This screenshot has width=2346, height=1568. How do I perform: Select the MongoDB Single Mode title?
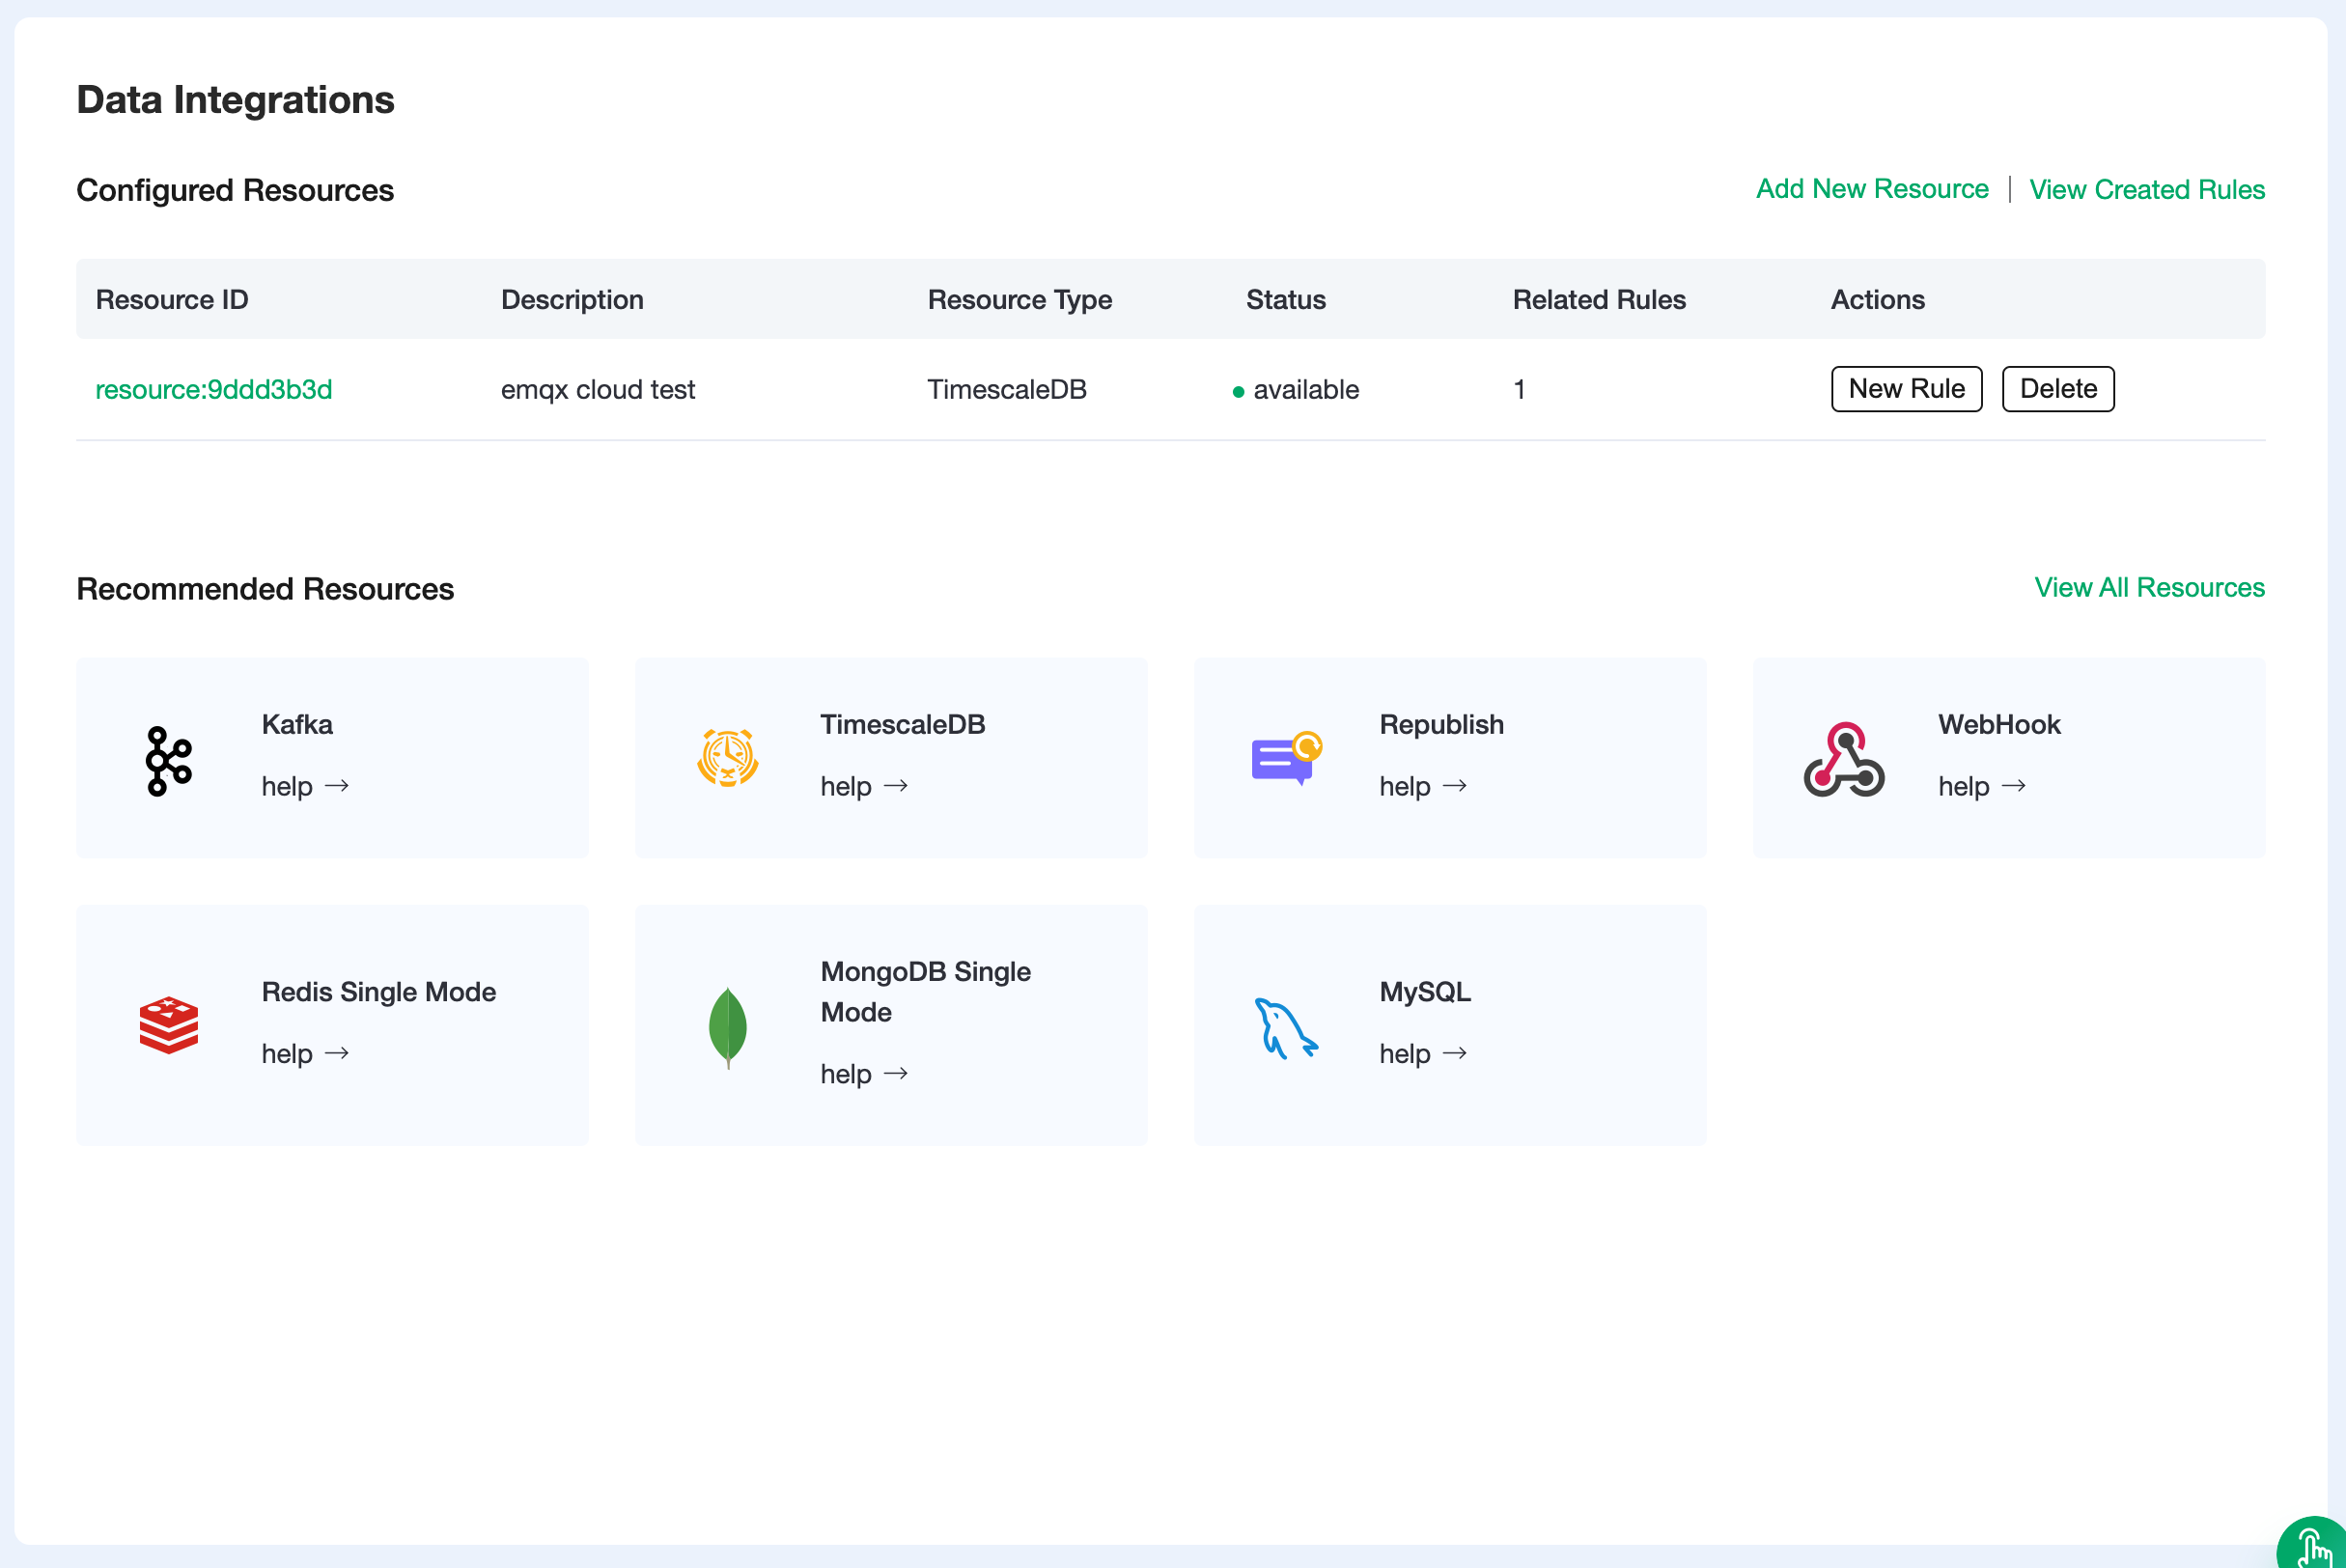[x=925, y=991]
